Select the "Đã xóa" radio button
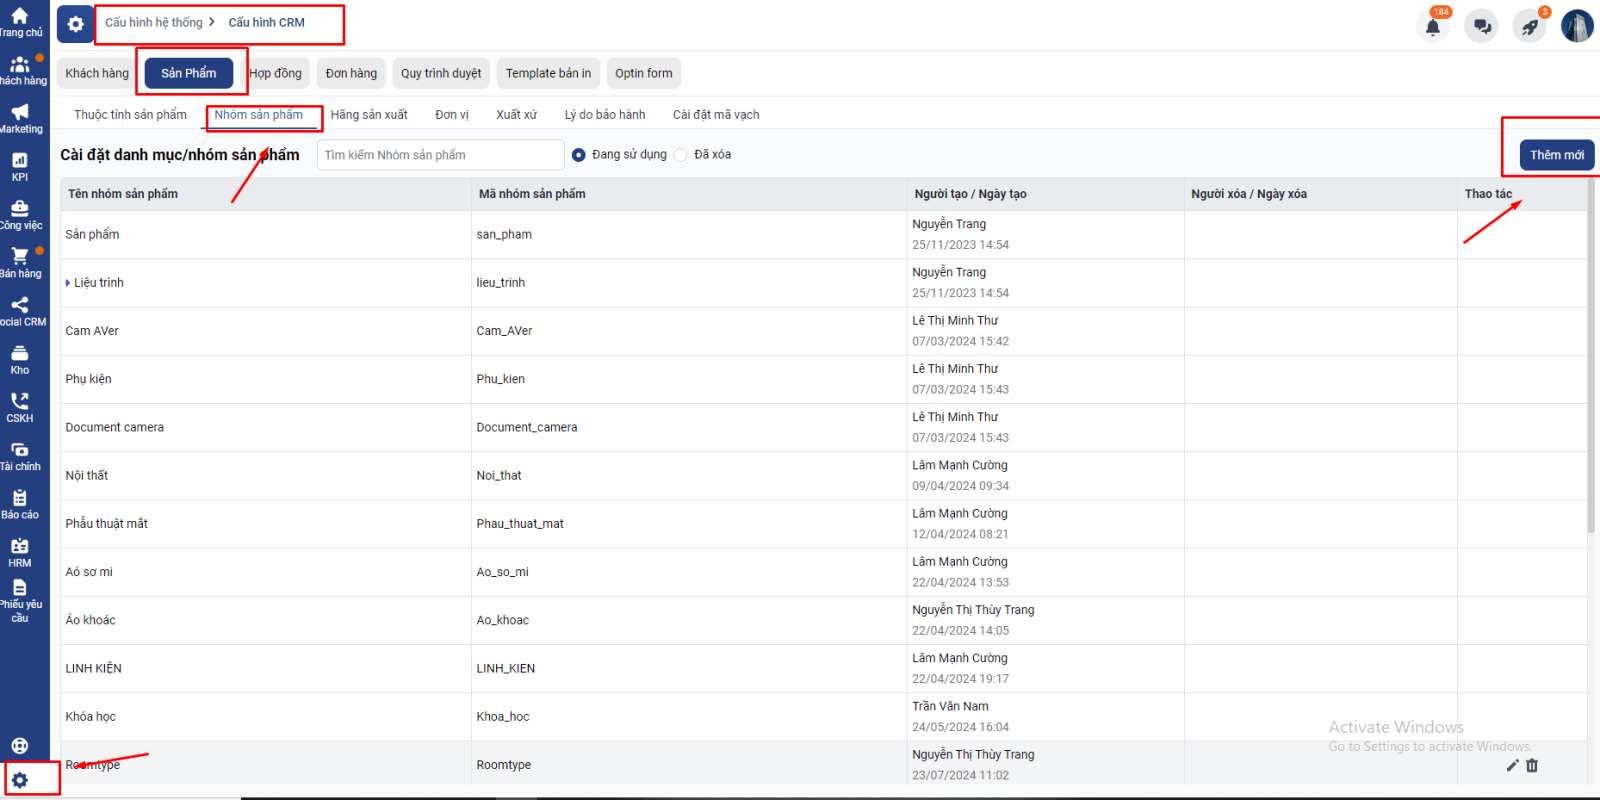This screenshot has width=1600, height=800. tap(681, 155)
